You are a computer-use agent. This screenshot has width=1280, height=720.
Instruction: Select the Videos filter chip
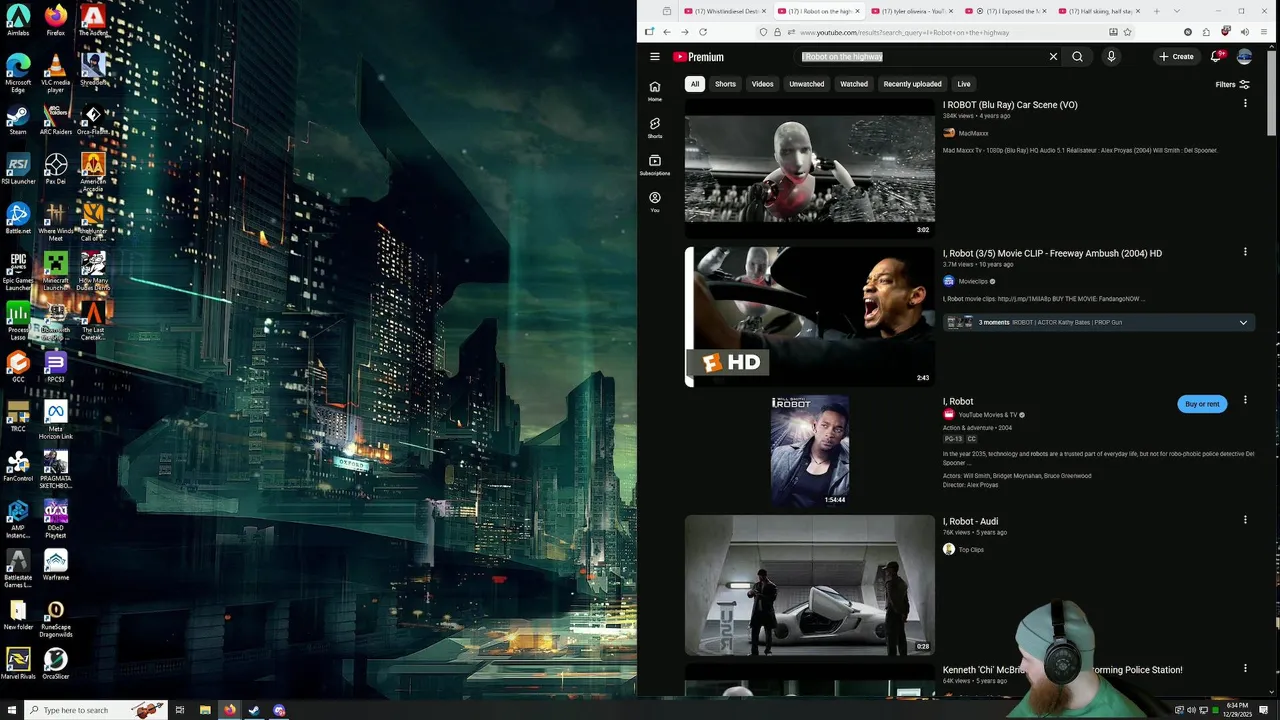(x=762, y=84)
